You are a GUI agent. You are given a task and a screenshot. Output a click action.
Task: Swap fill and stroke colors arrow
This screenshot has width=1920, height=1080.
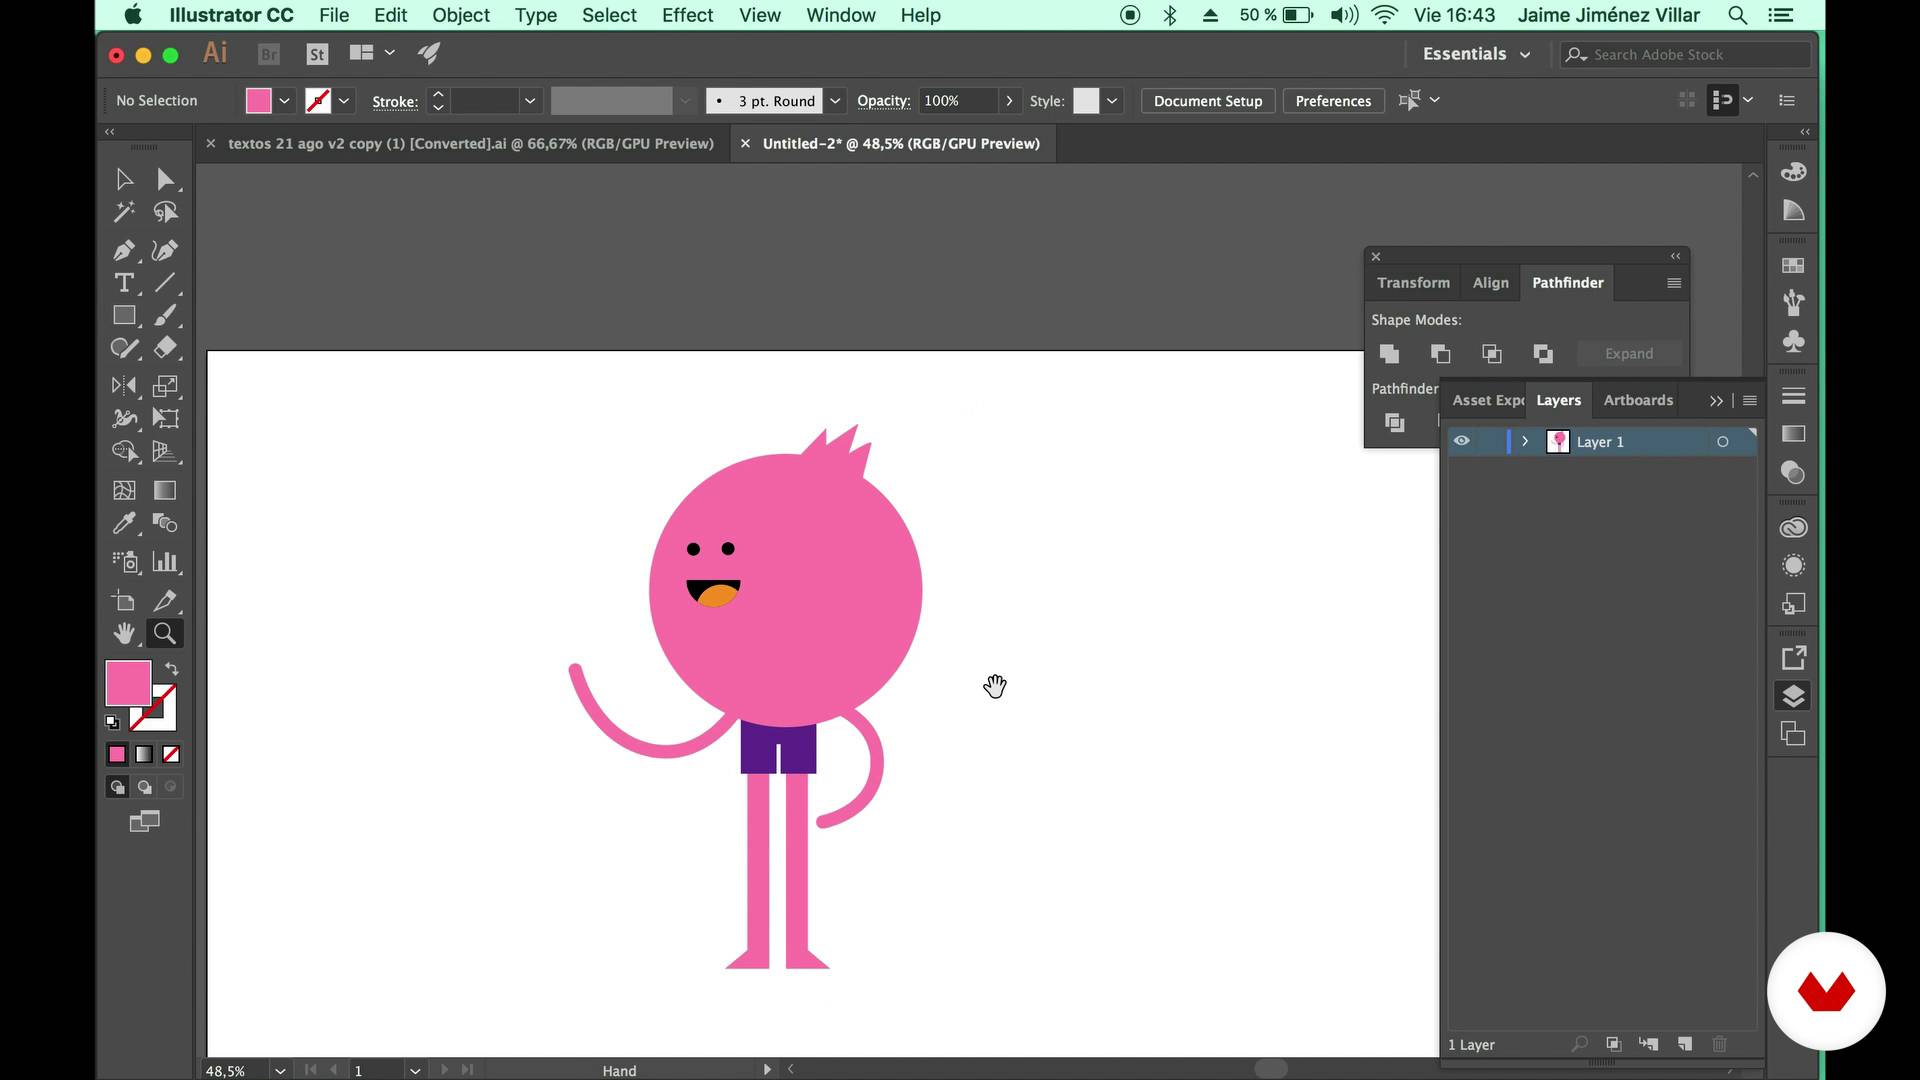(172, 668)
